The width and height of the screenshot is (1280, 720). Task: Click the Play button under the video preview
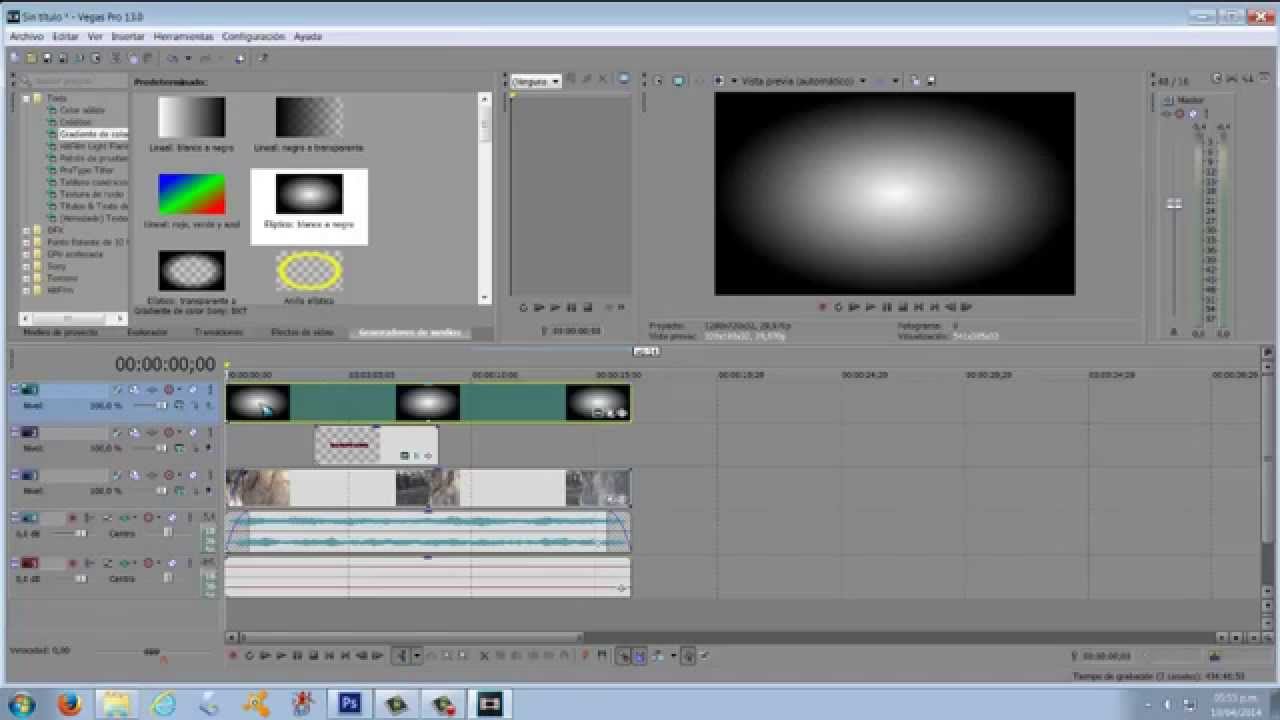tap(870, 307)
